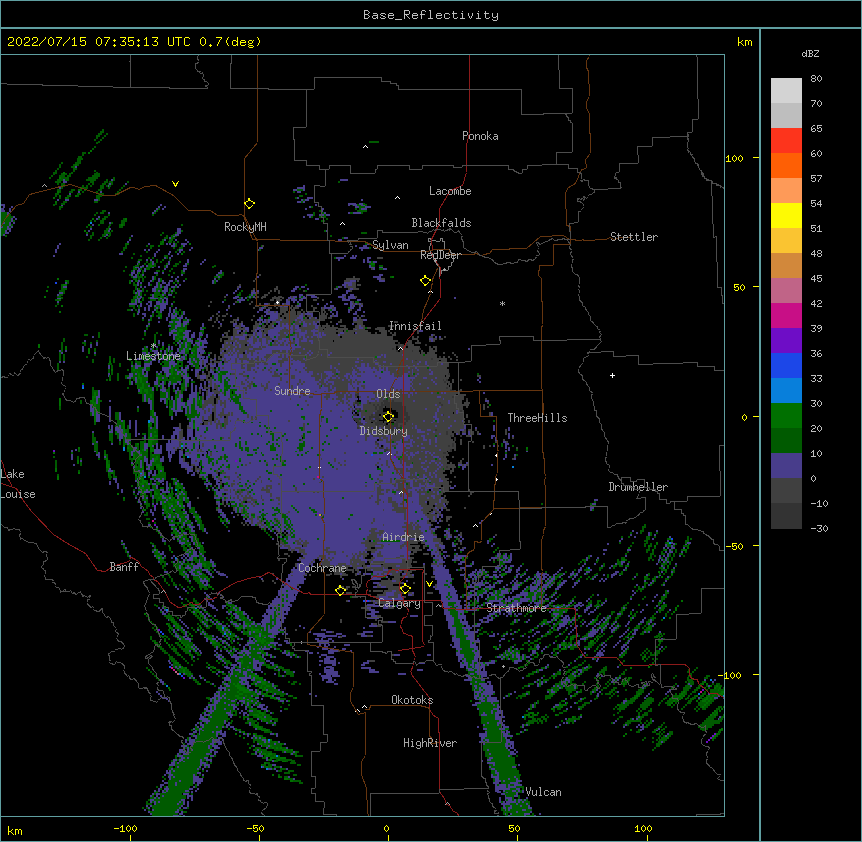
Task: Click the dark blue 33–36 dBZ swatch
Action: pos(786,365)
